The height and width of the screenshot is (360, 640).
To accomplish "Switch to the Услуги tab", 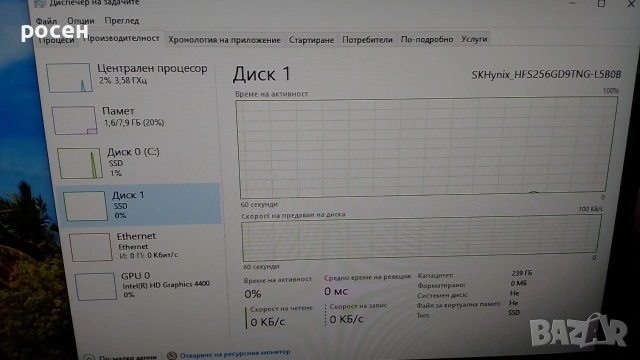I will [x=474, y=39].
